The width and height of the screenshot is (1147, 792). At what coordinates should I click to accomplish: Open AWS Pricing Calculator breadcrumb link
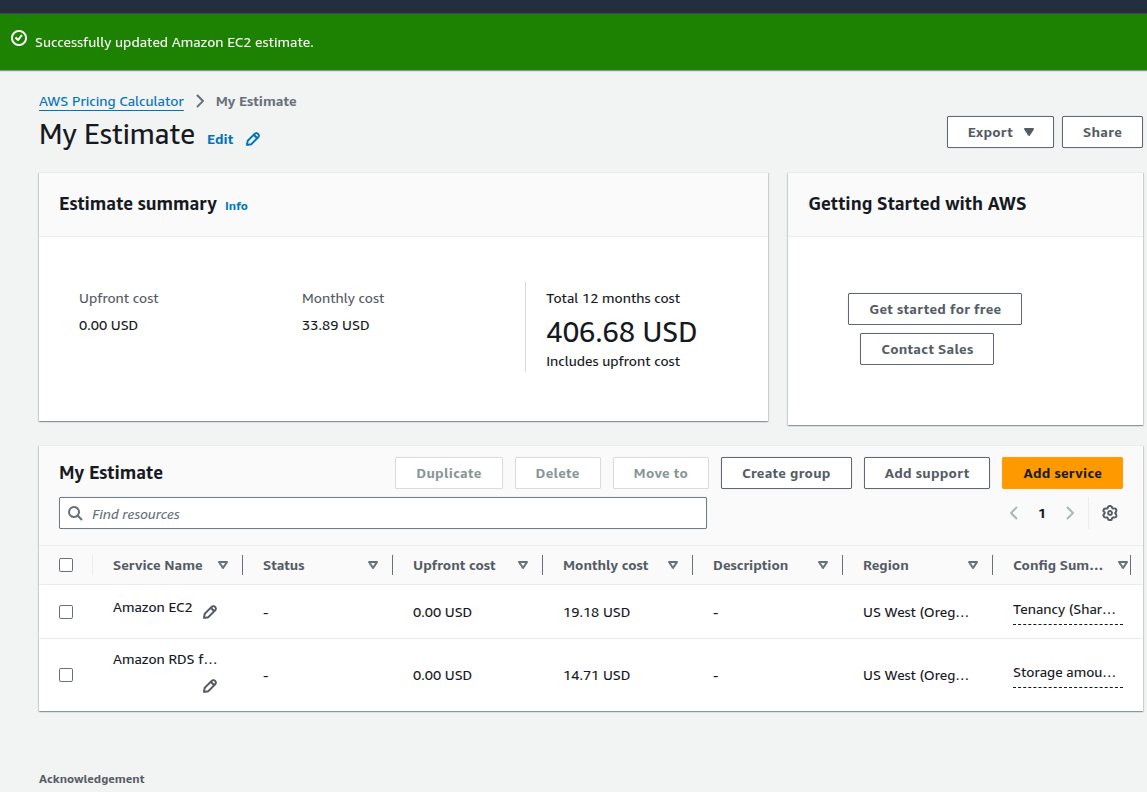[x=111, y=102]
